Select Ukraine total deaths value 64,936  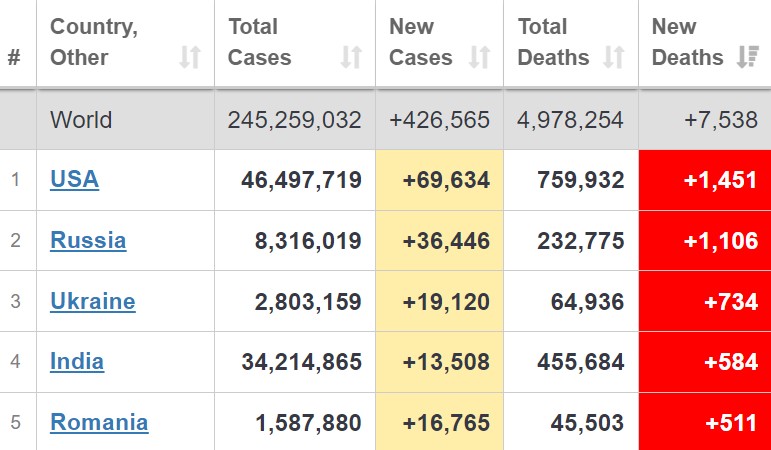click(587, 301)
